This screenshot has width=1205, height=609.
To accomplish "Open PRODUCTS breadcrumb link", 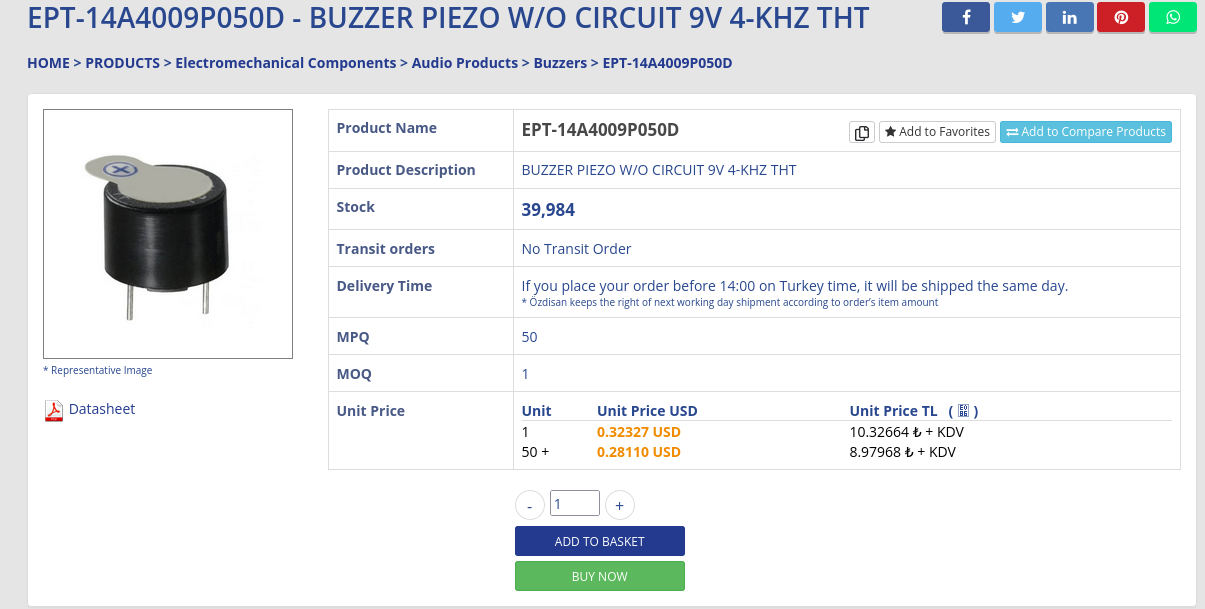I will tap(122, 63).
